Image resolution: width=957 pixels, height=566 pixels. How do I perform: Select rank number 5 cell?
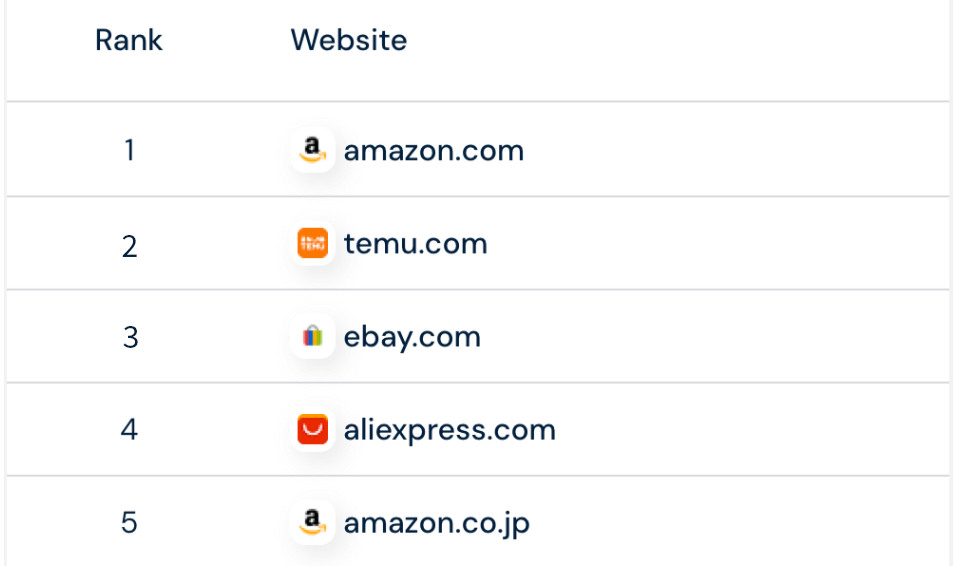pyautogui.click(x=129, y=523)
